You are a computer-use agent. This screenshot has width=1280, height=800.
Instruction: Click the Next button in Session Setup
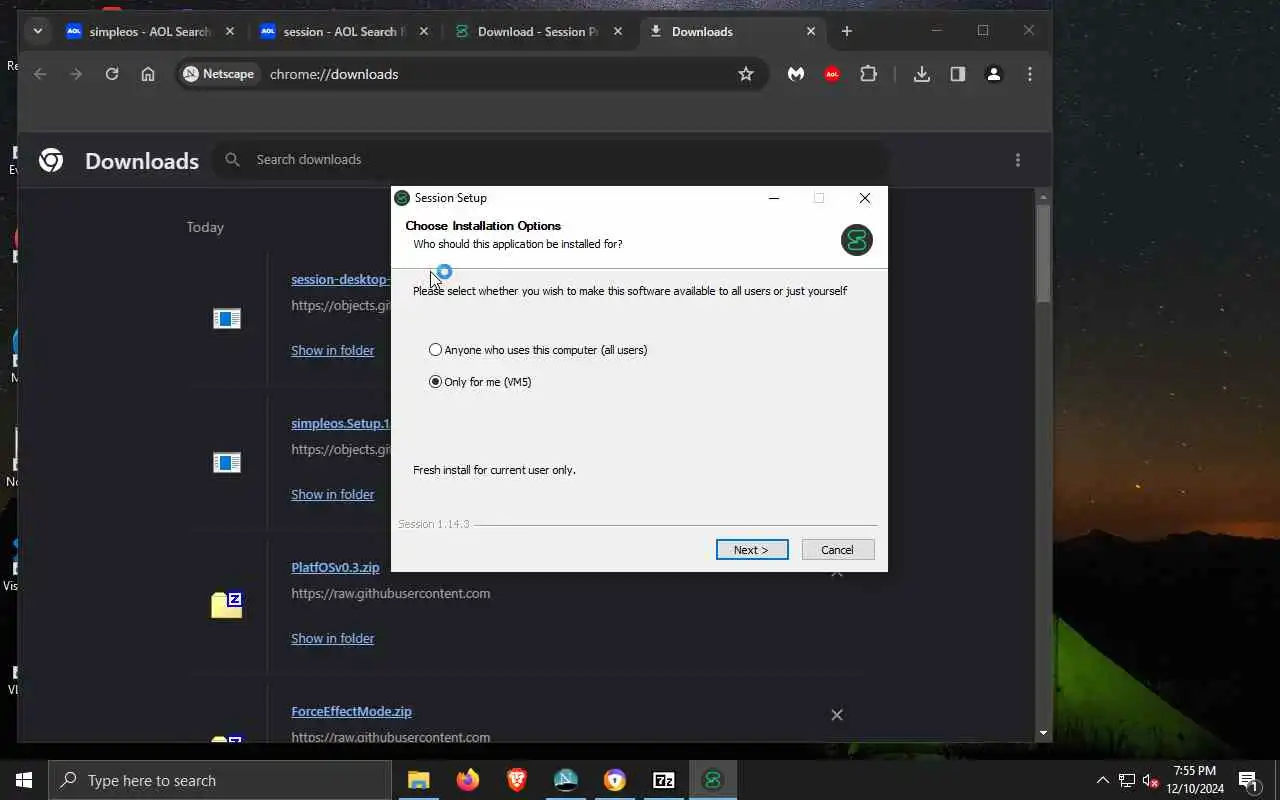click(752, 550)
